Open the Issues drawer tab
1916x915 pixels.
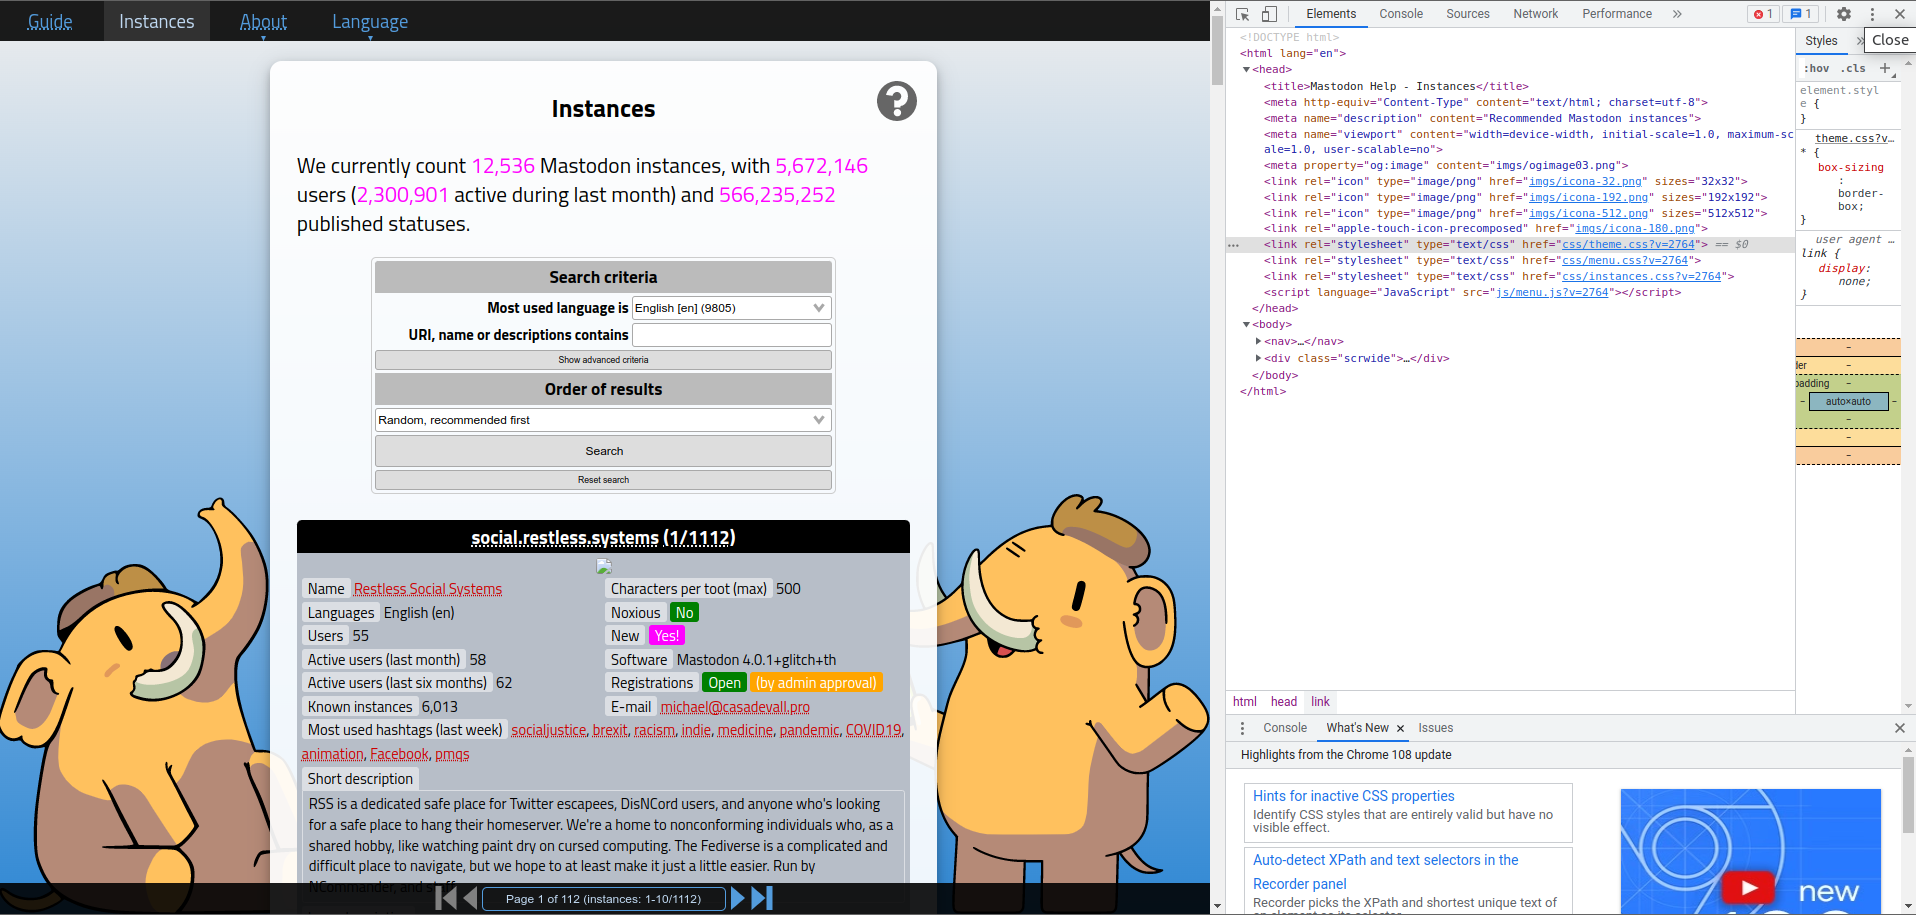coord(1435,728)
